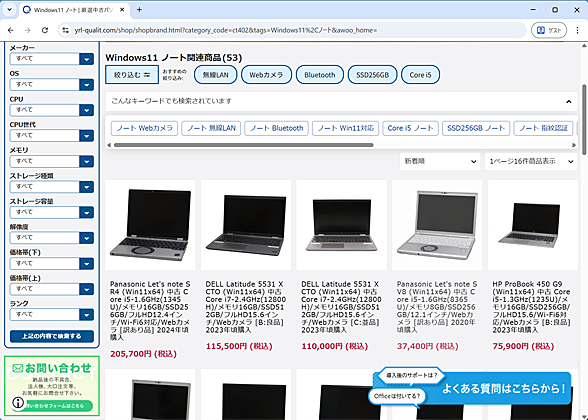Image resolution: width=588 pixels, height=420 pixels.
Task: Click SSD256GB ノート keyword tag
Action: click(x=476, y=128)
